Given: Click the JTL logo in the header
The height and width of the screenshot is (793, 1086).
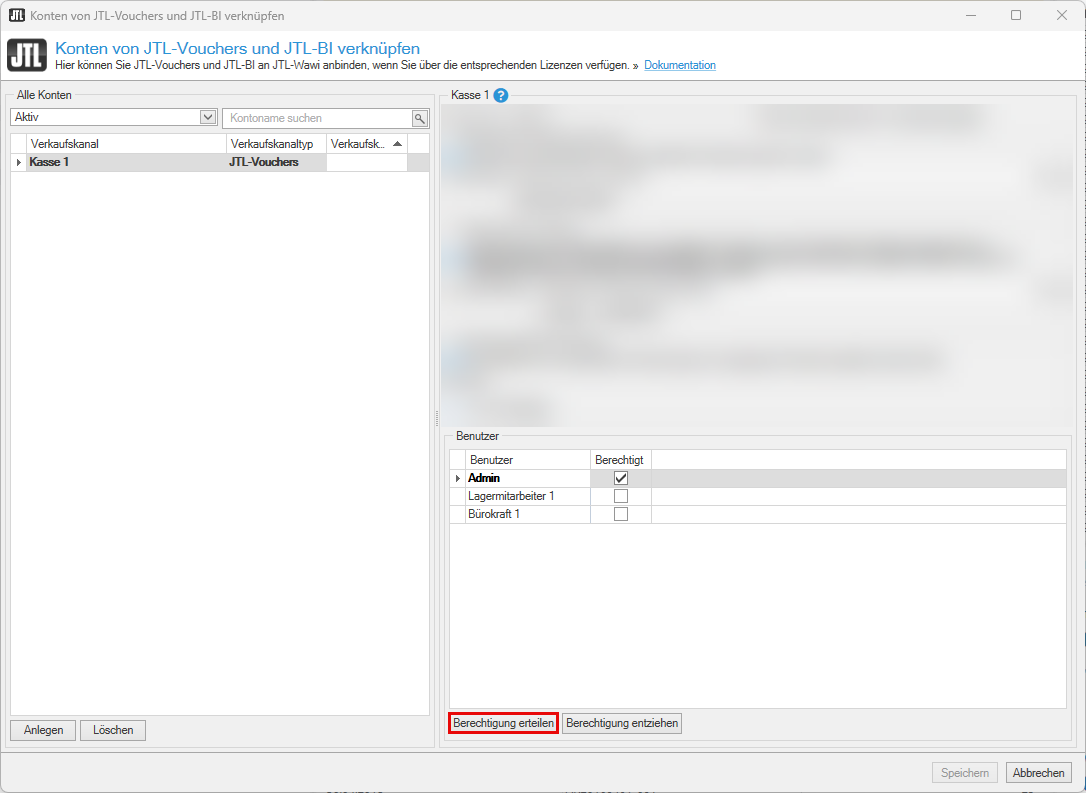Looking at the screenshot, I should [x=26, y=55].
